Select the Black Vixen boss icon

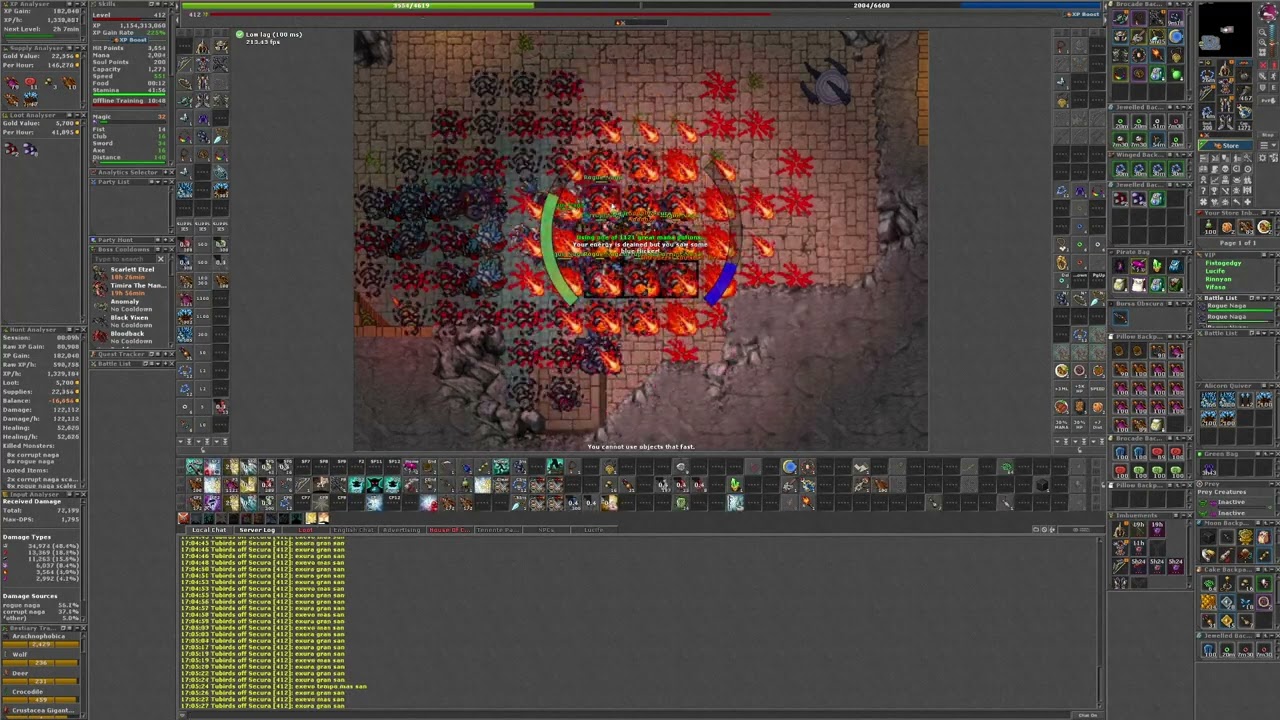[x=99, y=320]
